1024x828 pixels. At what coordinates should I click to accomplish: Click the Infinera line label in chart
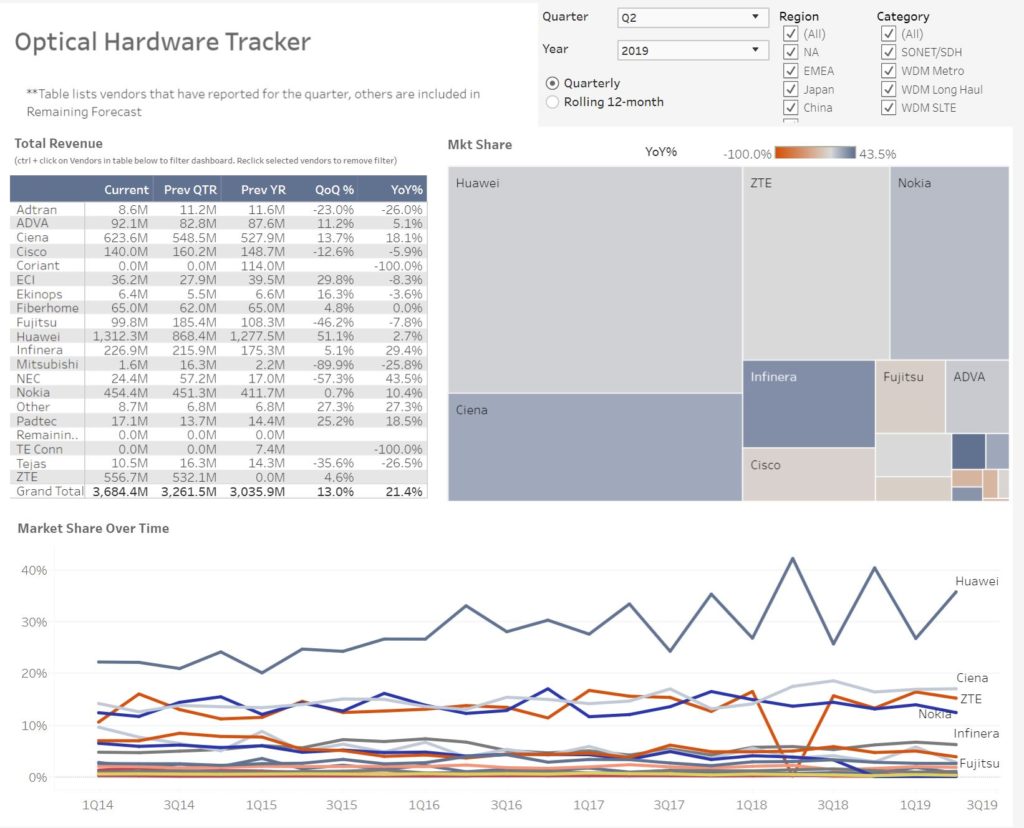pyautogui.click(x=976, y=733)
